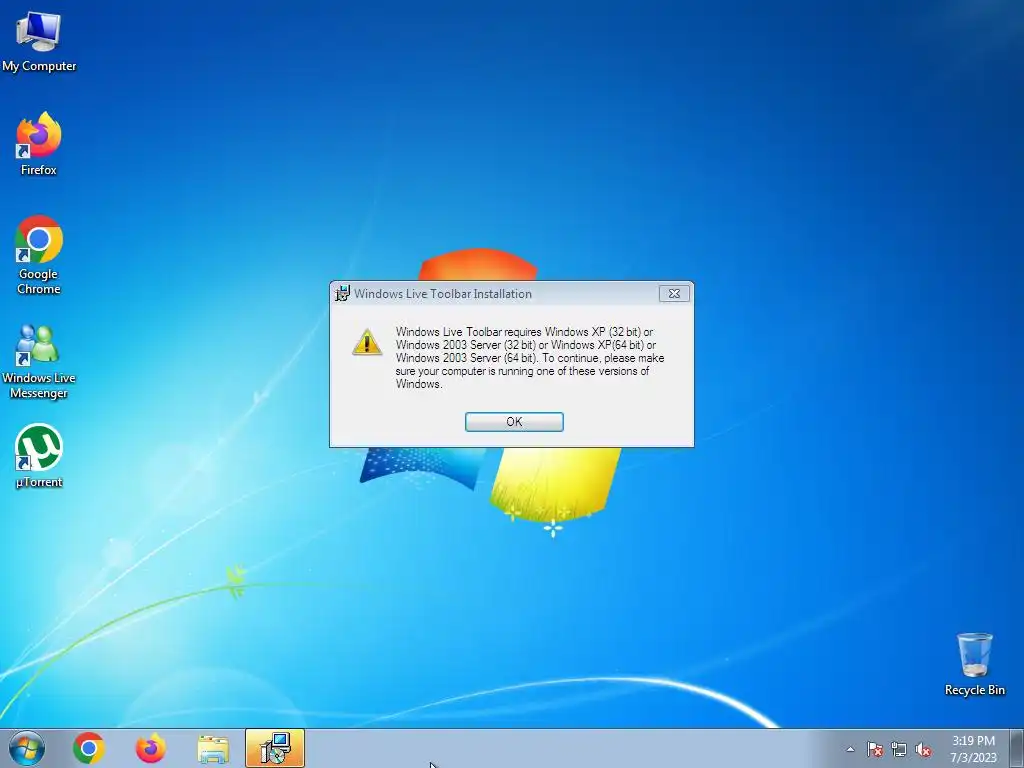Viewport: 1024px width, 768px height.
Task: Select the Recycle Bin icon
Action: click(974, 664)
